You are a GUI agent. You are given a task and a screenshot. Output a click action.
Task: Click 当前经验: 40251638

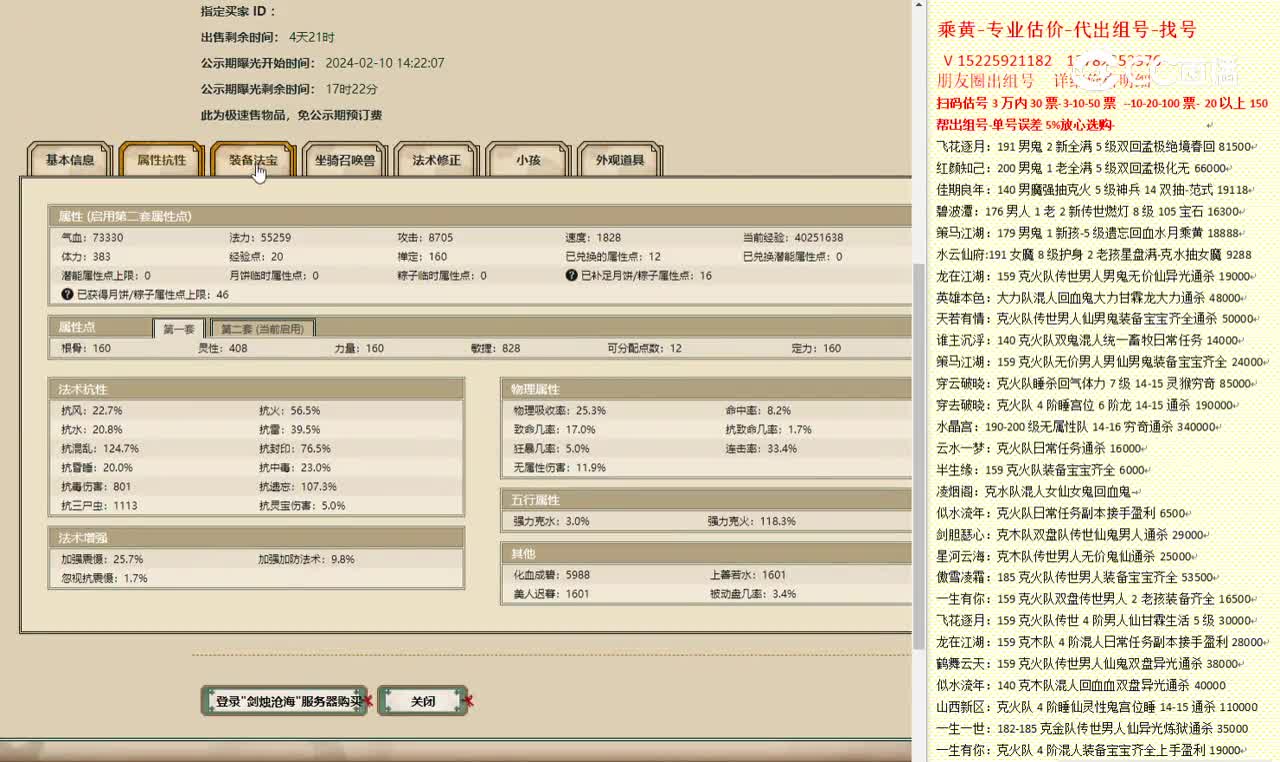[793, 238]
